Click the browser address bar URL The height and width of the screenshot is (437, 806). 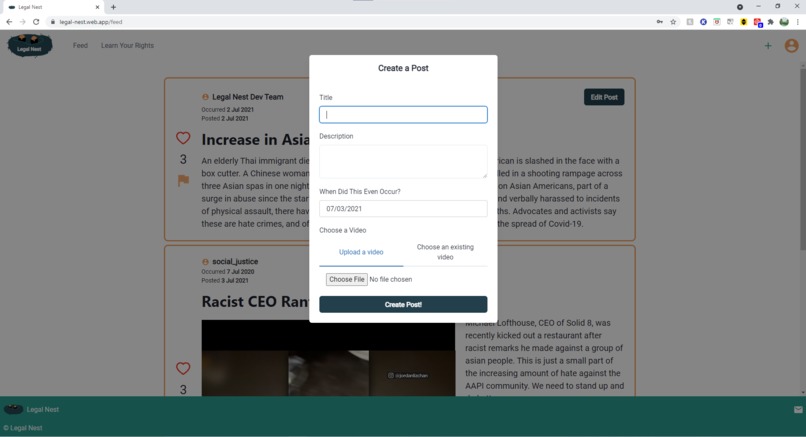pyautogui.click(x=91, y=22)
